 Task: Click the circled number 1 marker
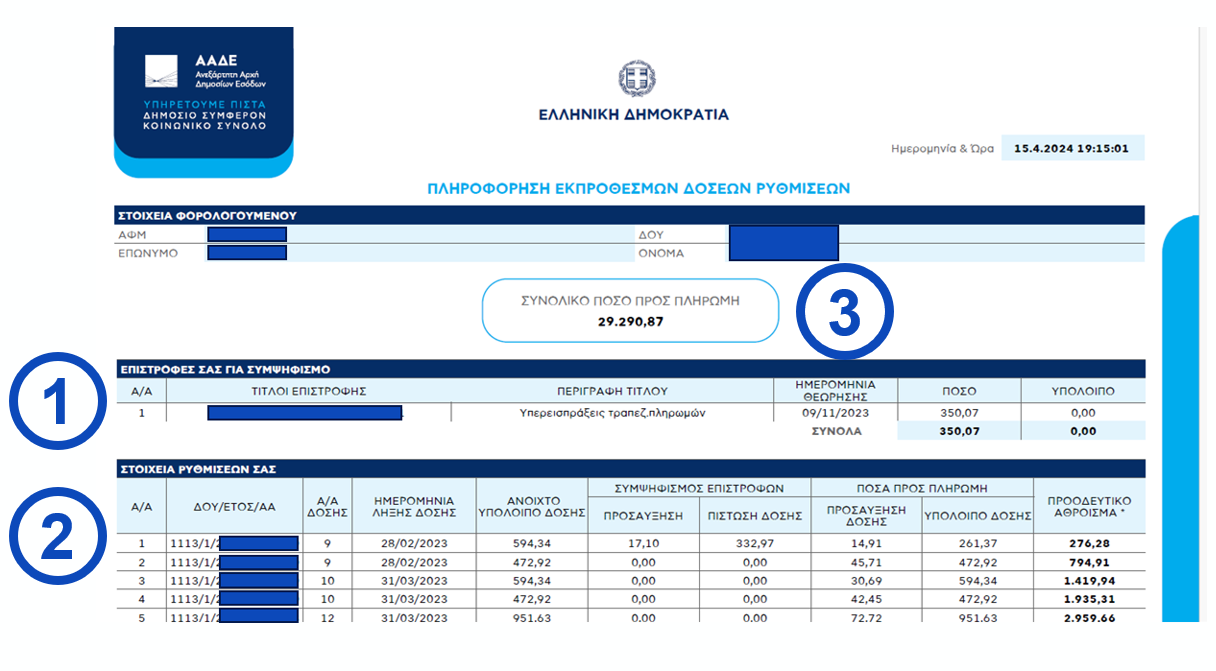click(57, 403)
